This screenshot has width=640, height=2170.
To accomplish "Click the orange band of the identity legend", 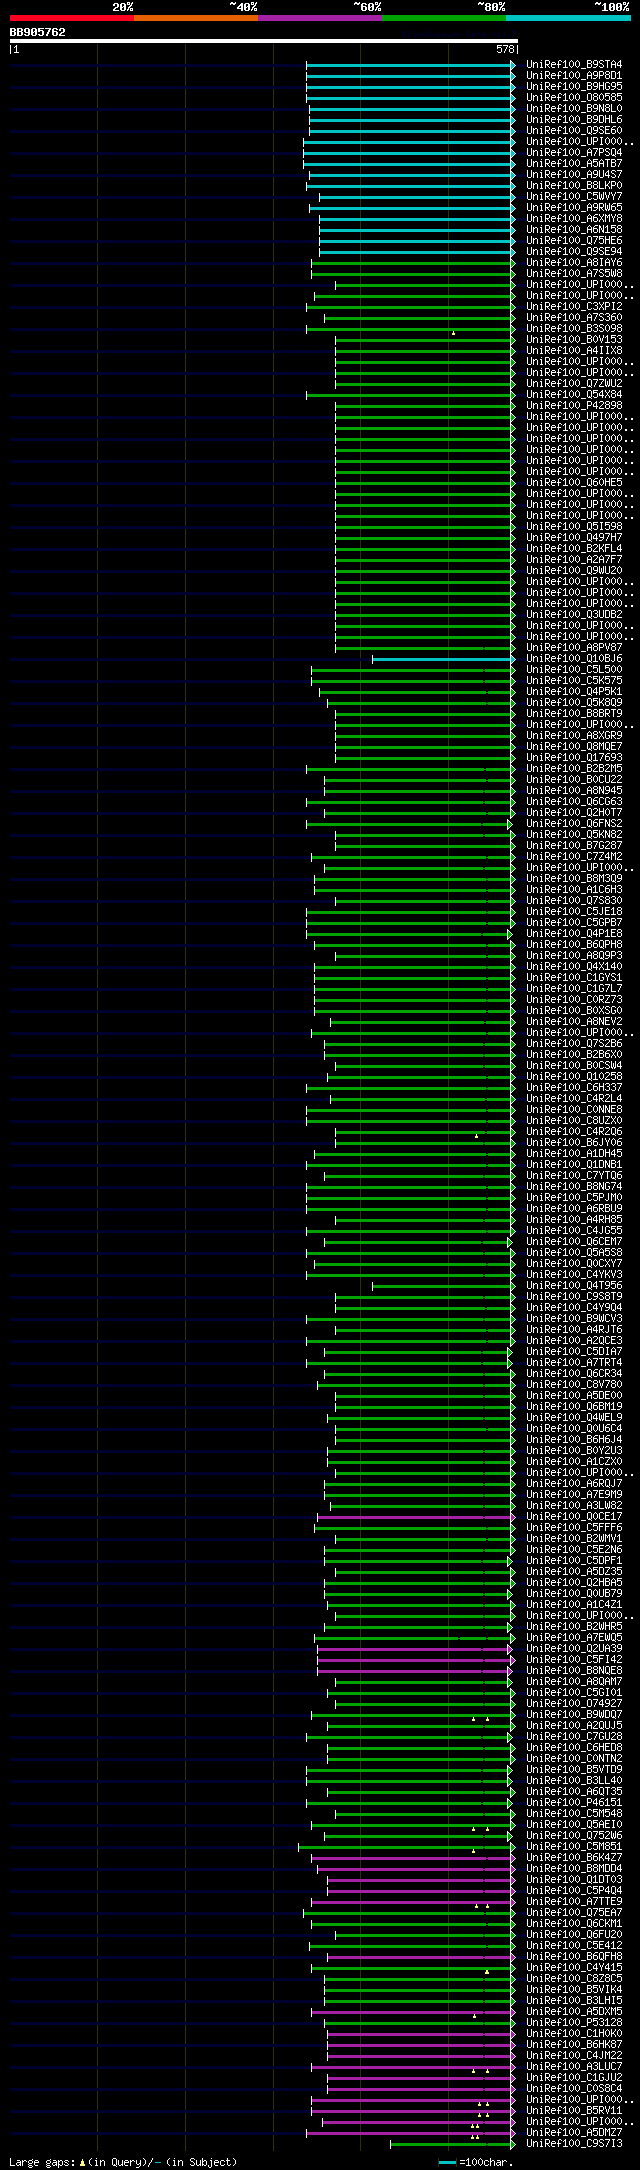I will (195, 18).
